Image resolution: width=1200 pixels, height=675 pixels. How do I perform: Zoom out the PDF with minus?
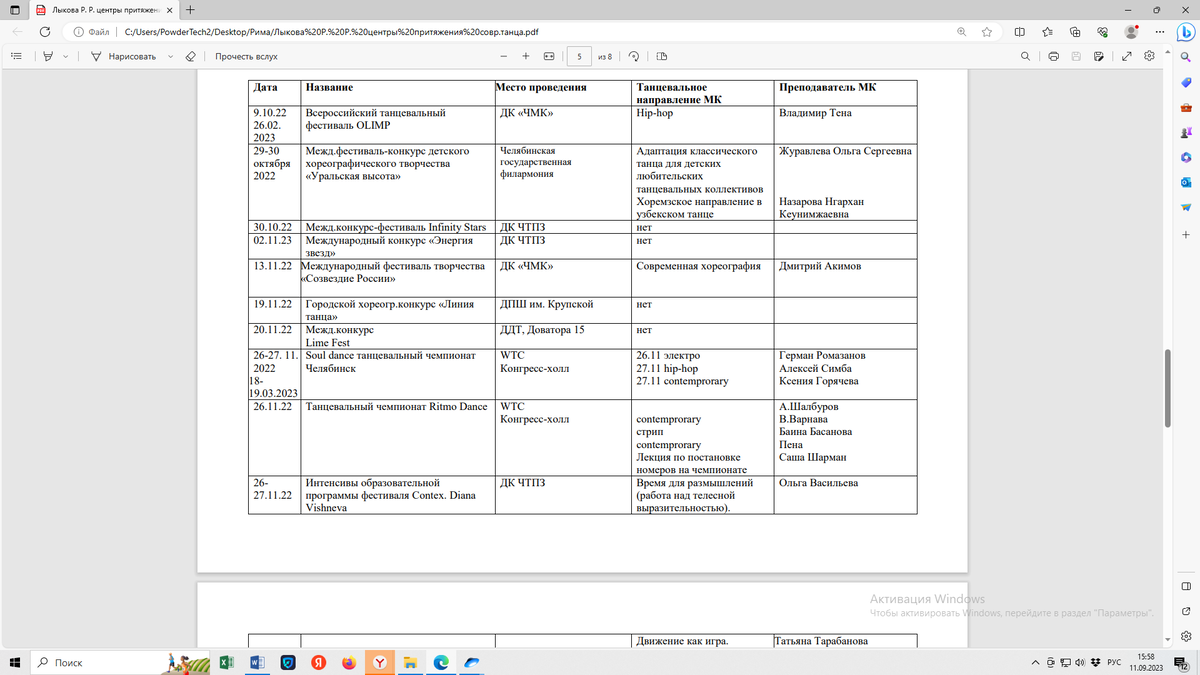(x=502, y=56)
